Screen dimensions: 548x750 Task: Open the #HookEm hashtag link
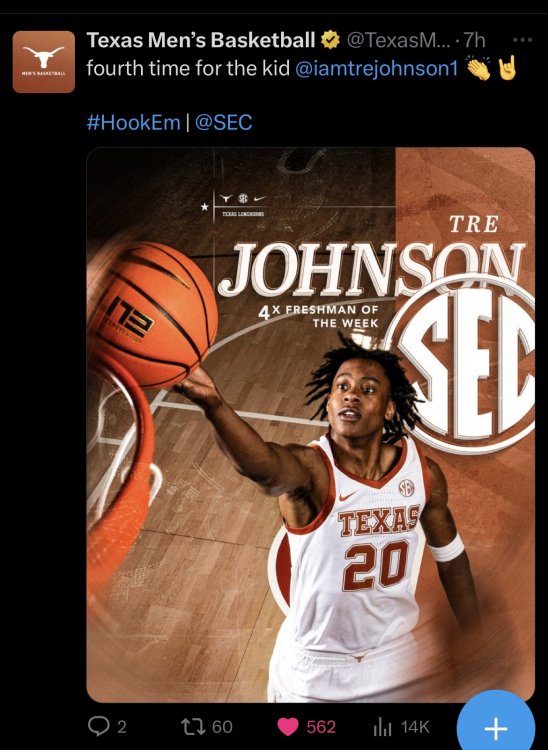pos(133,122)
